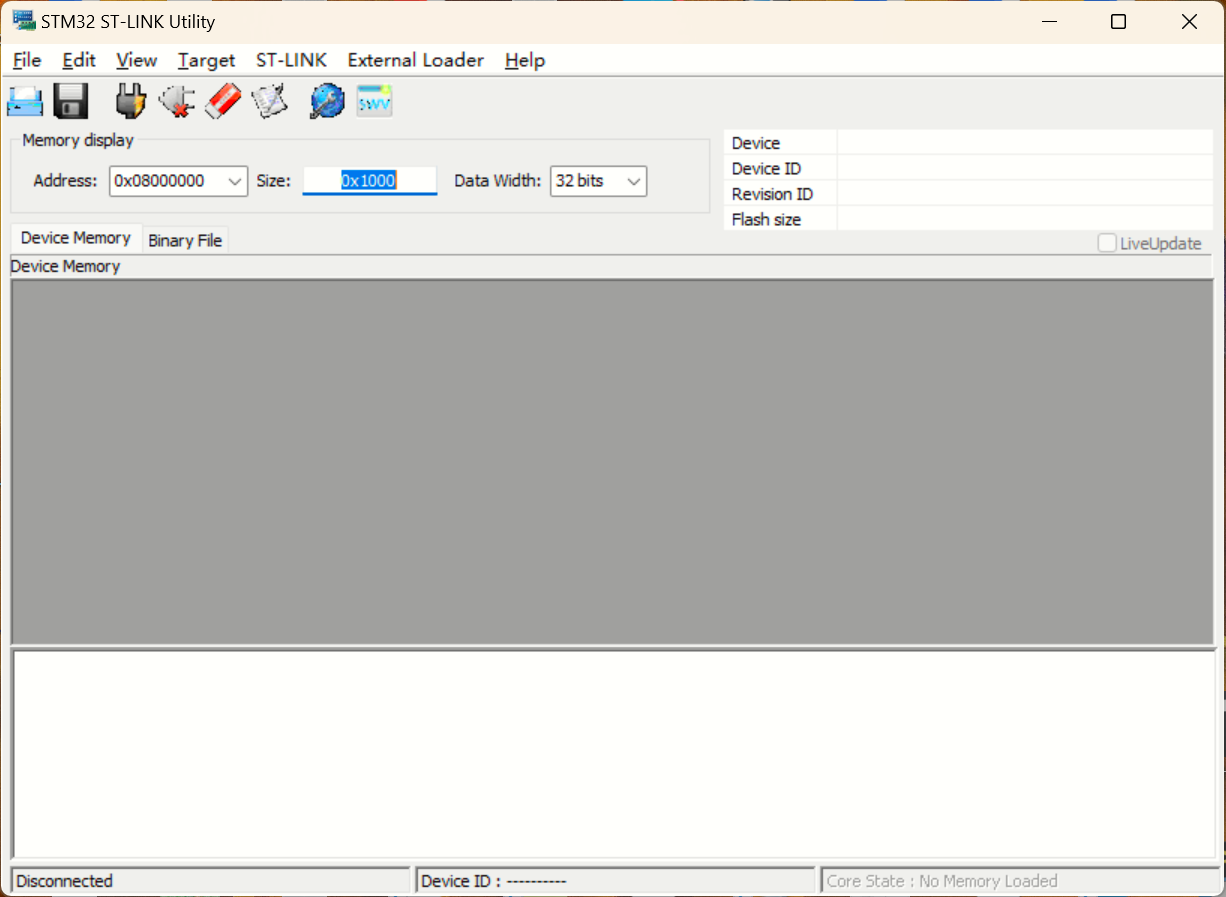Click the Device Memory header label
1226x897 pixels.
[x=66, y=266]
